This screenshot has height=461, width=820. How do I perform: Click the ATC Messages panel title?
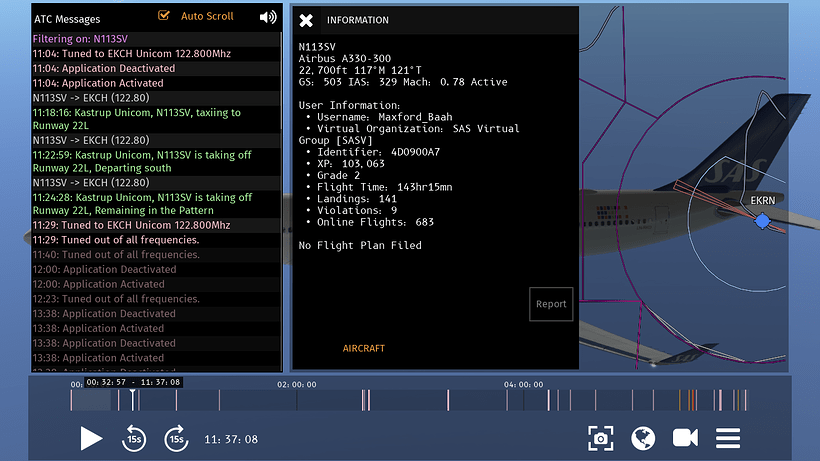pyautogui.click(x=67, y=19)
